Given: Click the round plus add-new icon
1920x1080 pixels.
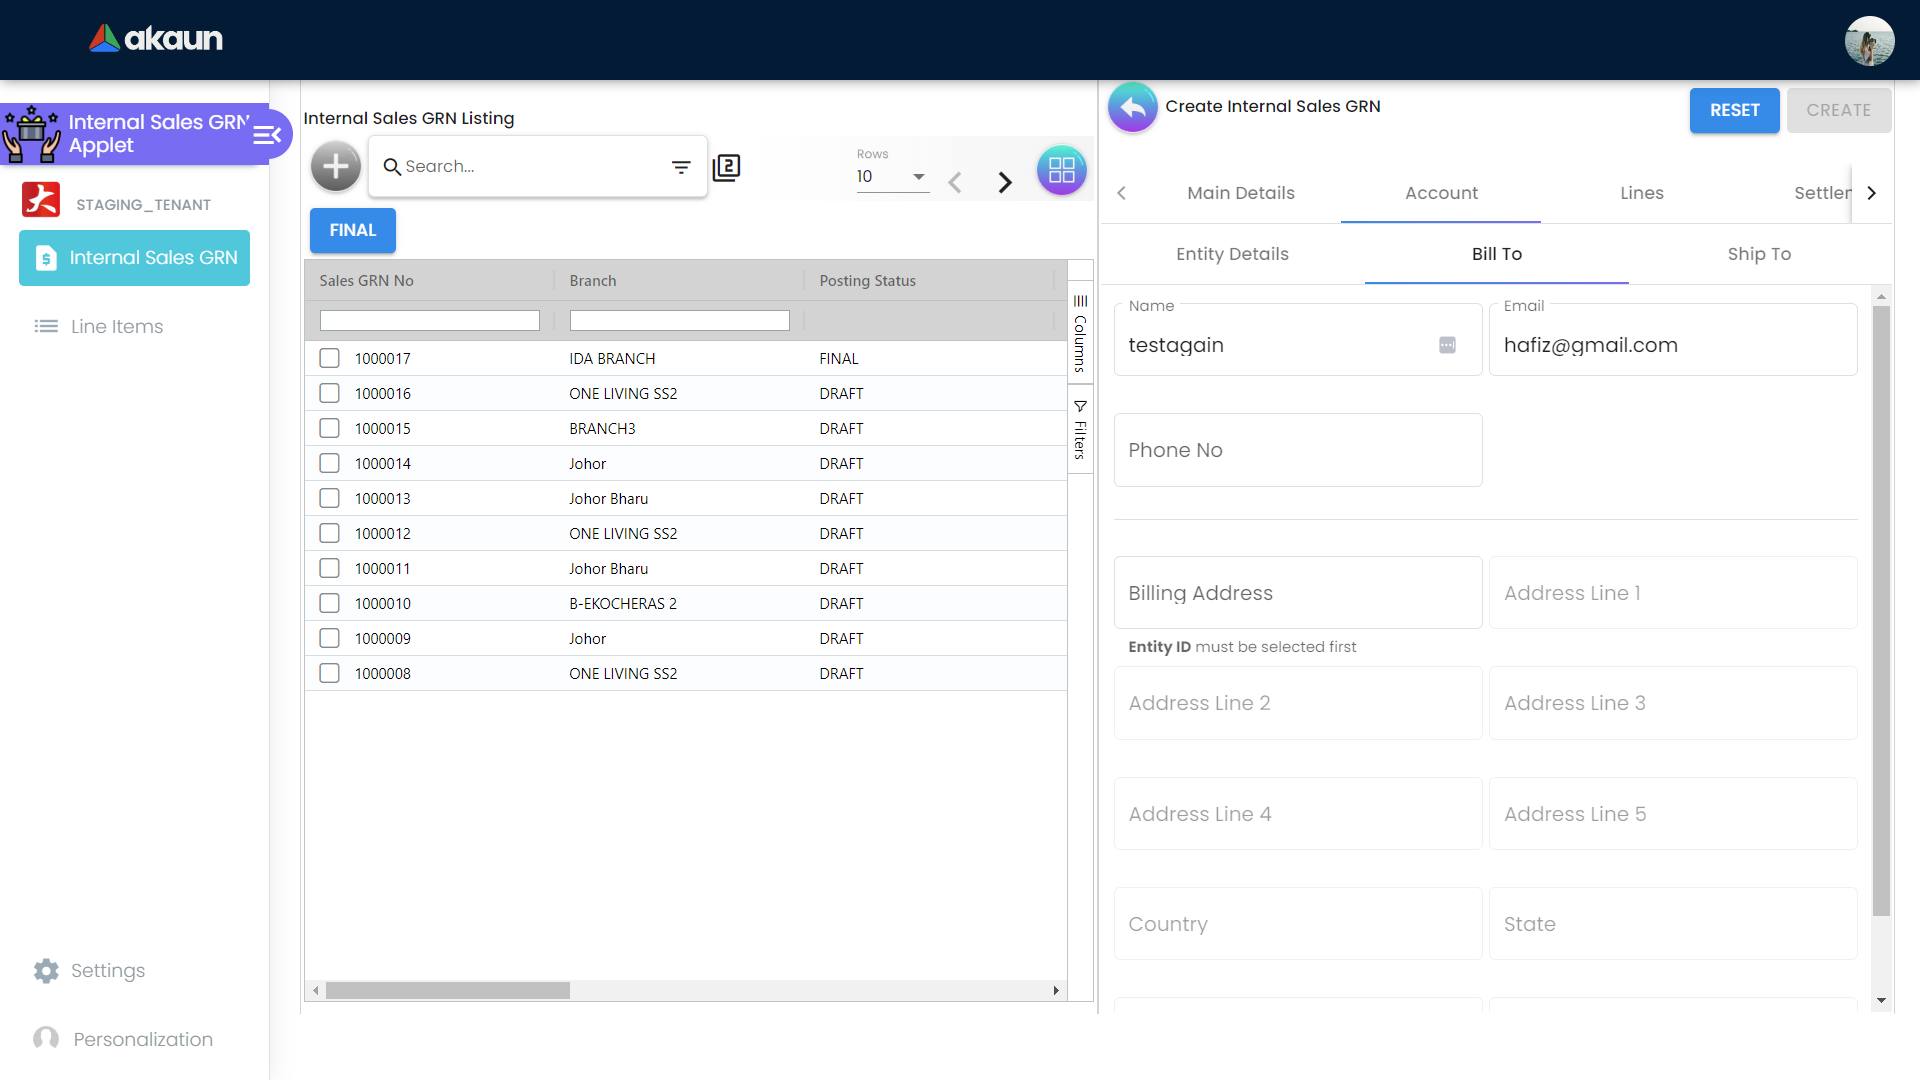Looking at the screenshot, I should pyautogui.click(x=336, y=167).
